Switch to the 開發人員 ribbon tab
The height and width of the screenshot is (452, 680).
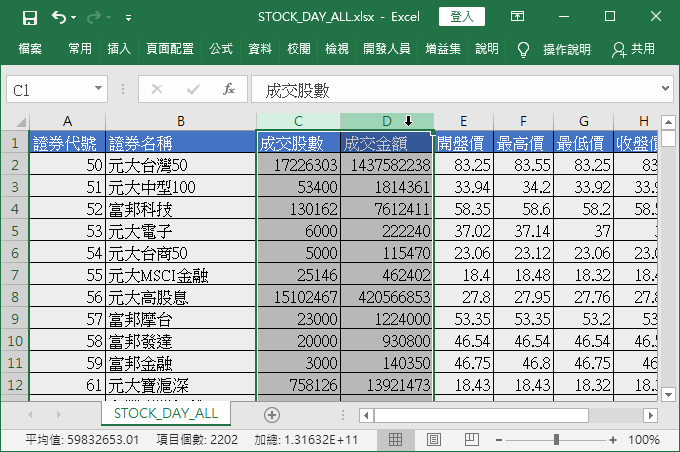tap(387, 49)
